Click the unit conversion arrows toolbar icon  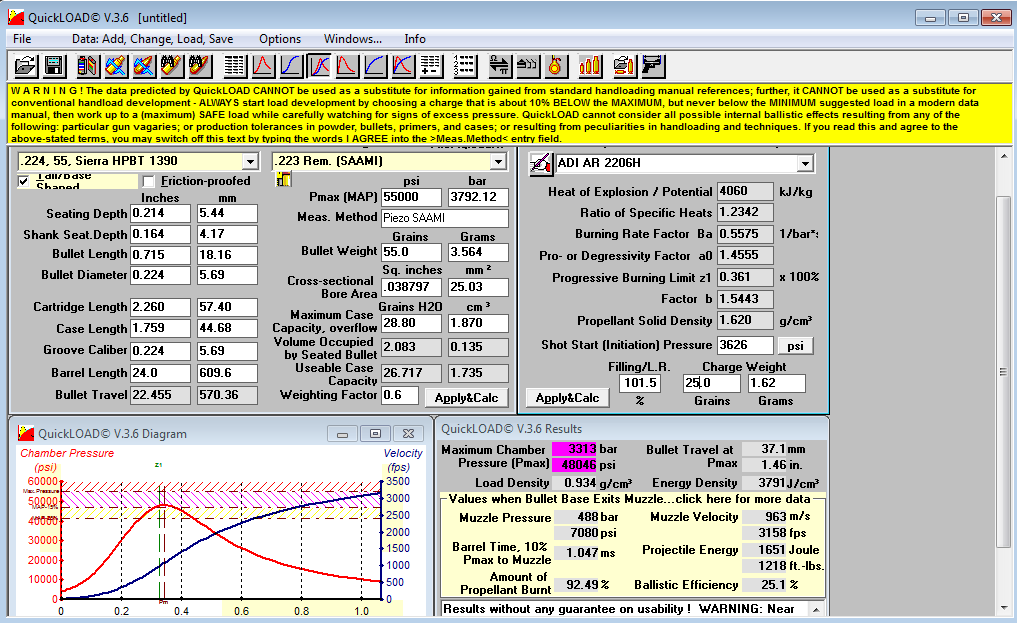[499, 65]
